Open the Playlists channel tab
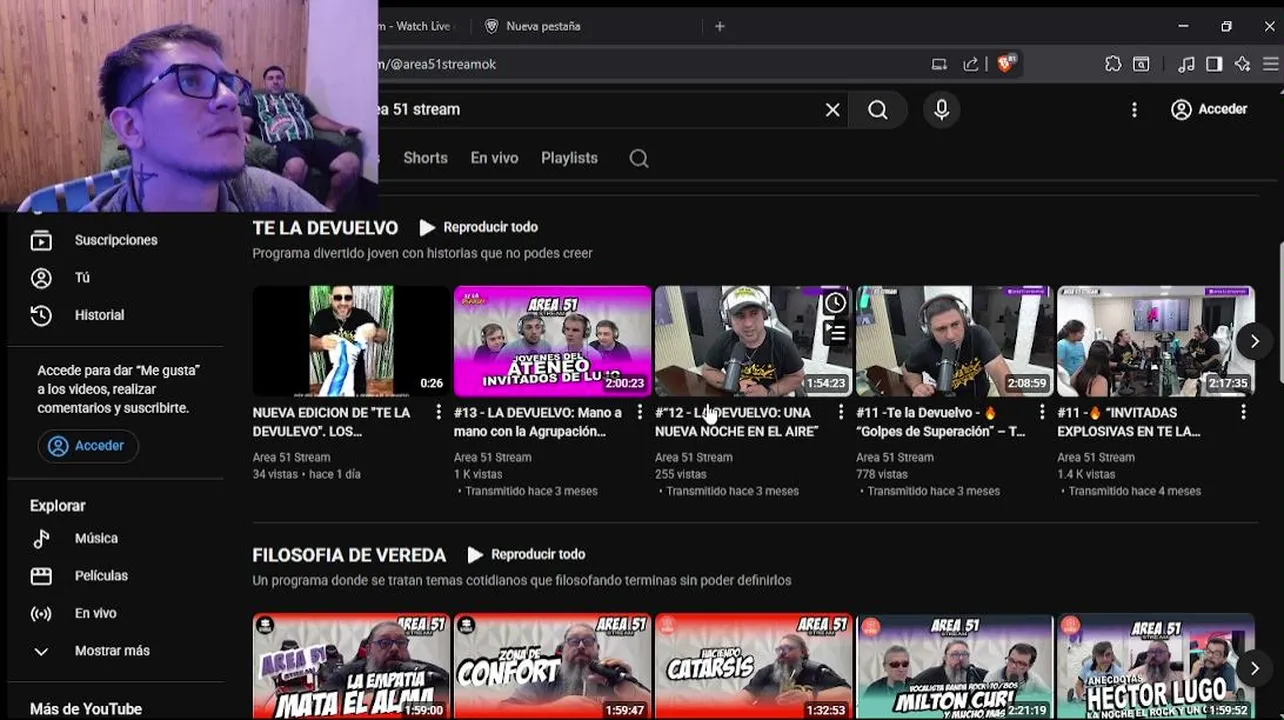 (x=569, y=158)
